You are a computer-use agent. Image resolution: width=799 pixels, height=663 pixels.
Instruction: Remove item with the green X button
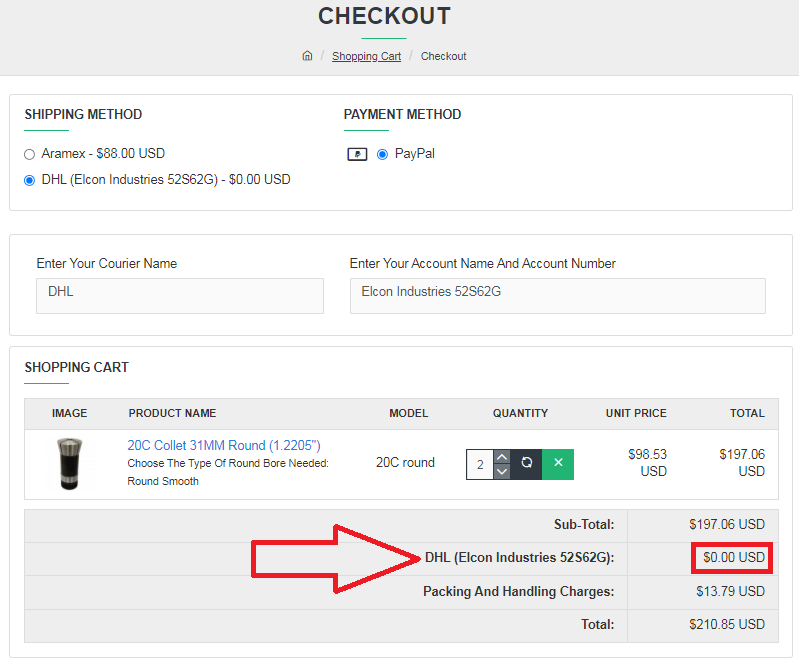(558, 464)
